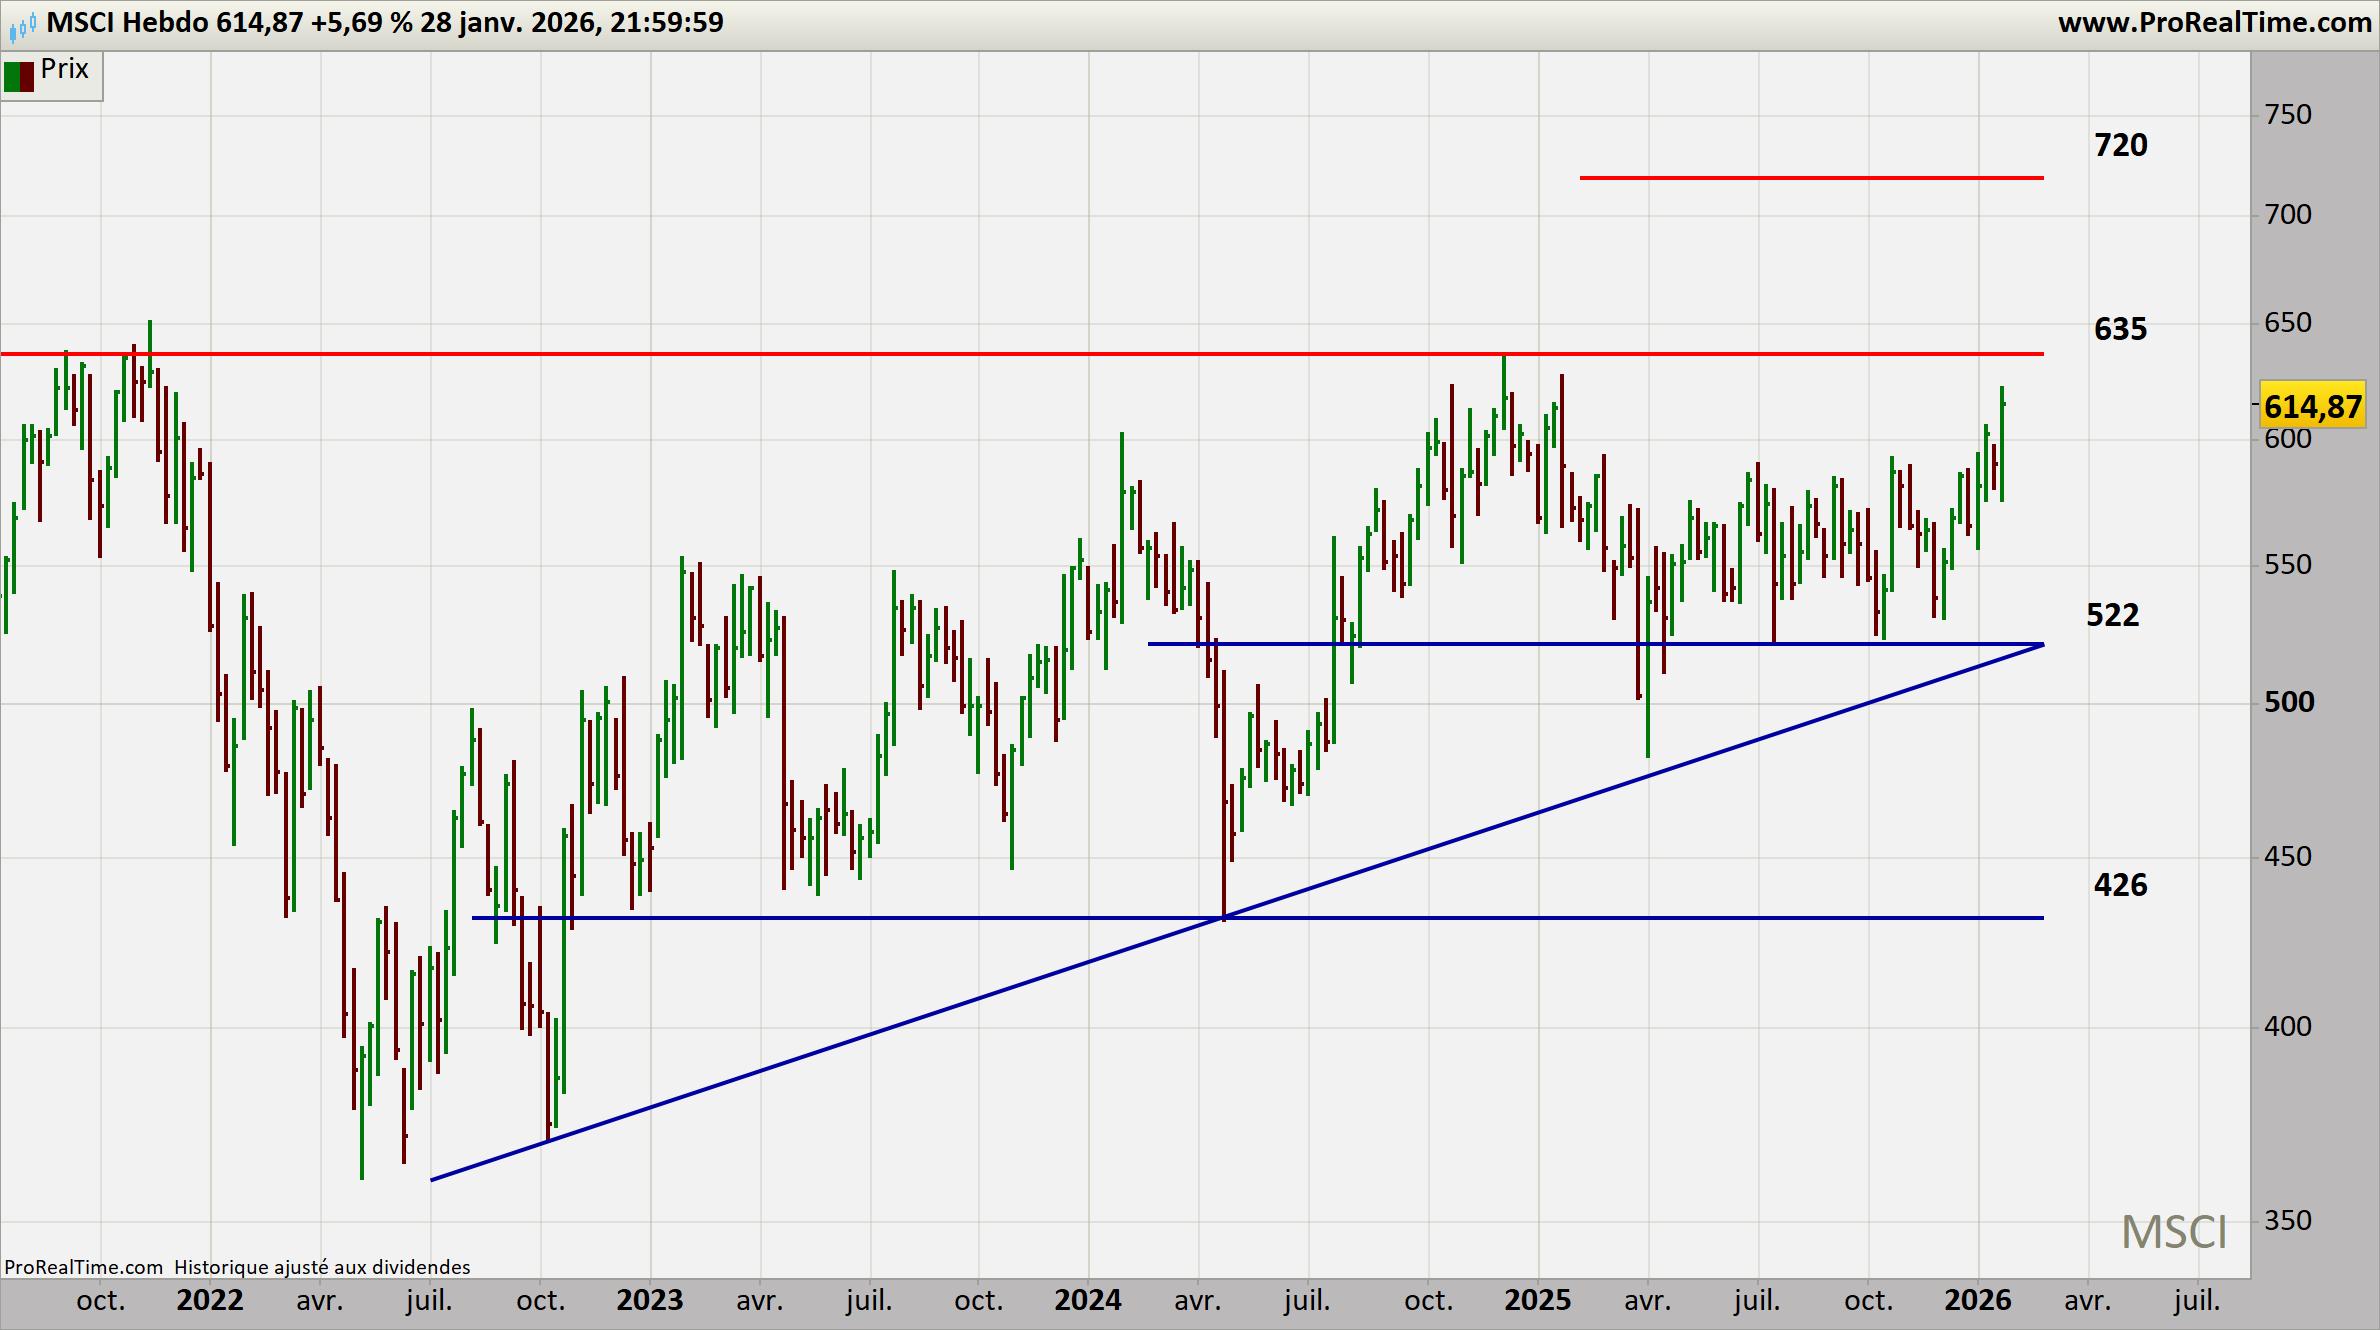
Task: Click the 350 mark on the price scale
Action: 2288,1221
